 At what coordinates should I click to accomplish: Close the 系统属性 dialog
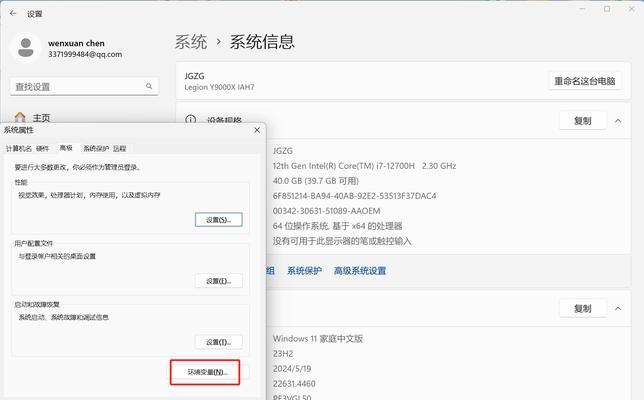257,130
